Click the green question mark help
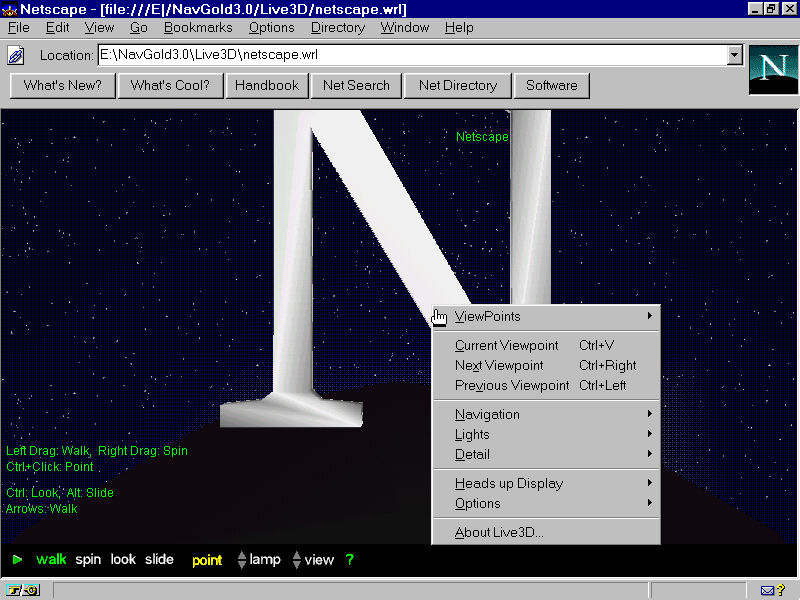This screenshot has width=800, height=600. (x=349, y=560)
